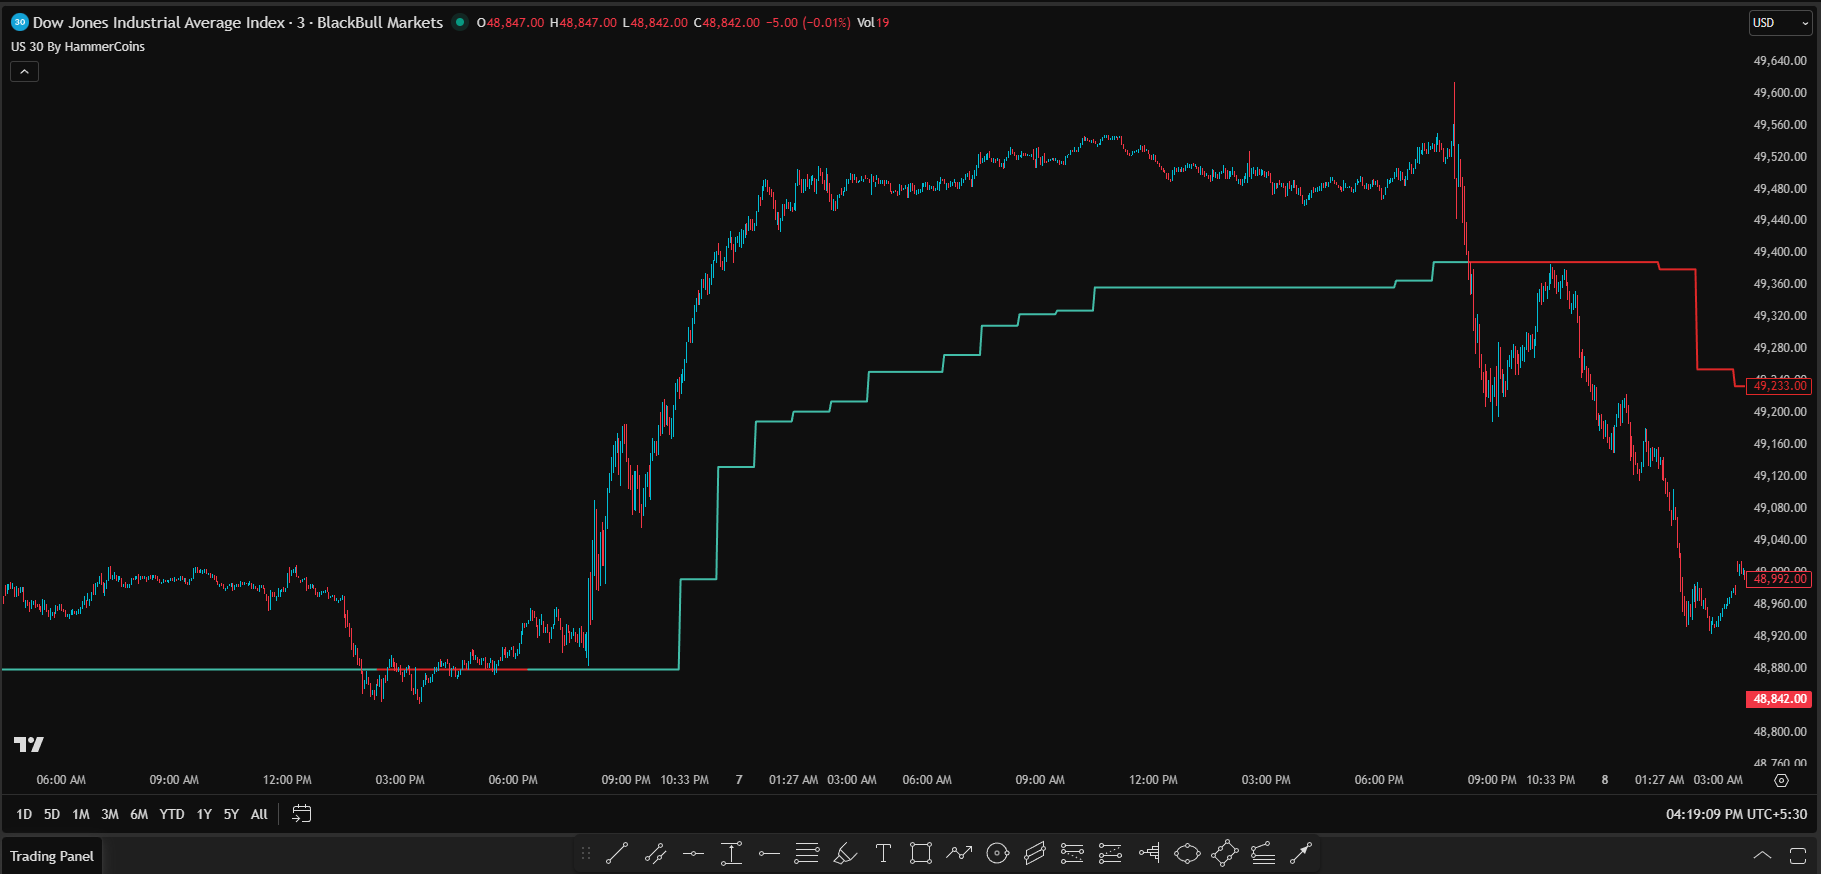The image size is (1821, 874).
Task: Open the USD currency dropdown
Action: (1780, 23)
